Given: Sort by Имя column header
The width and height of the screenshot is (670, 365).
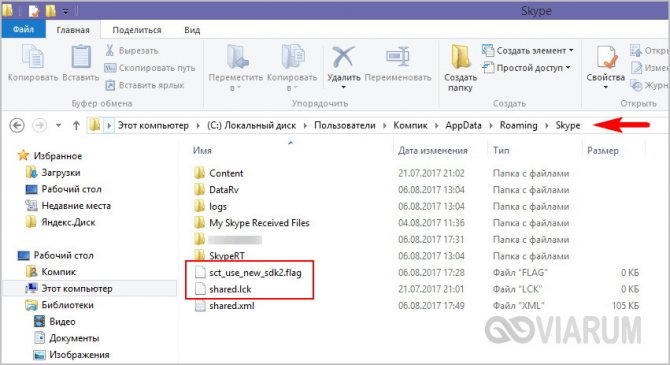Looking at the screenshot, I should [202, 150].
